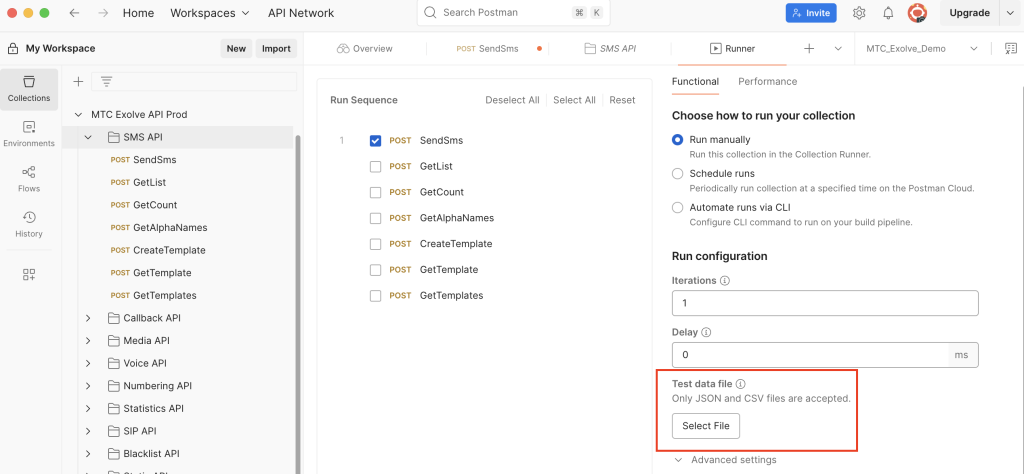Open the Workspaces dropdown menu

(210, 13)
